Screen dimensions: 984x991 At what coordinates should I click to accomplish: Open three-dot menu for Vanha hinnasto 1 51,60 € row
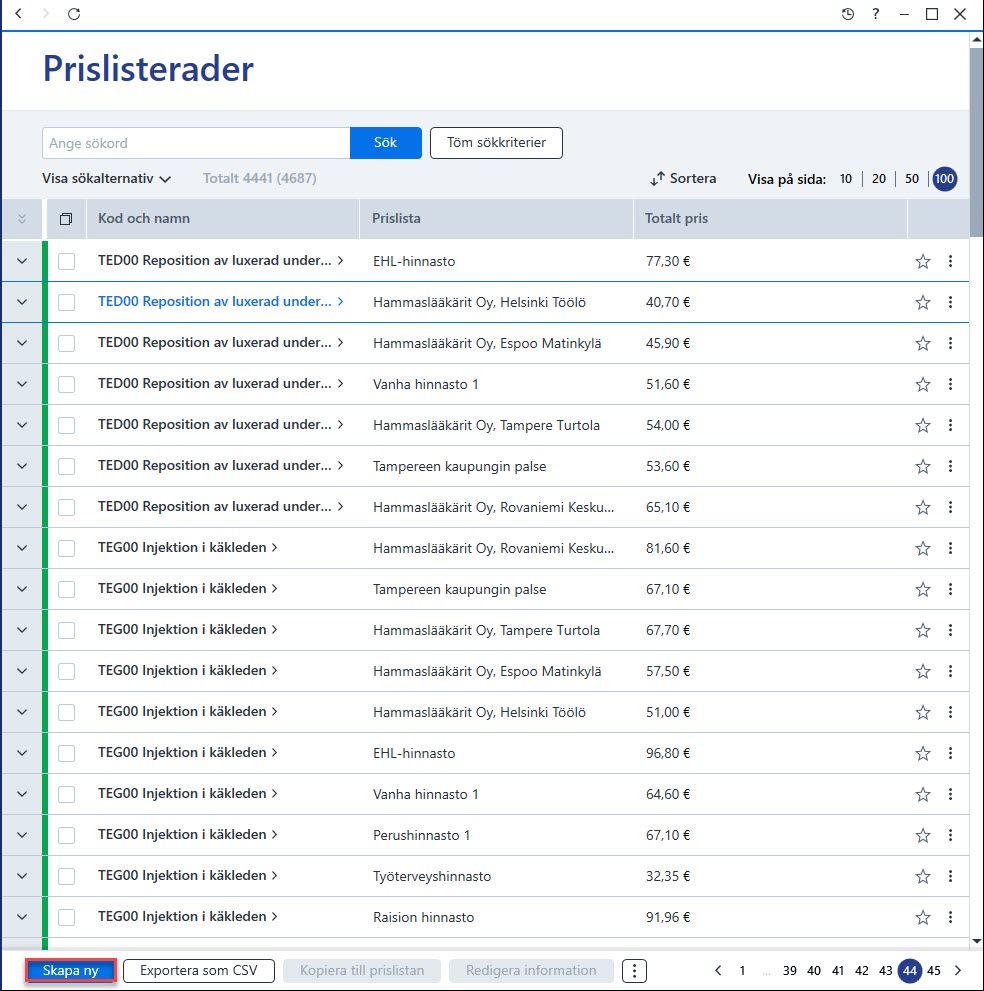click(950, 384)
